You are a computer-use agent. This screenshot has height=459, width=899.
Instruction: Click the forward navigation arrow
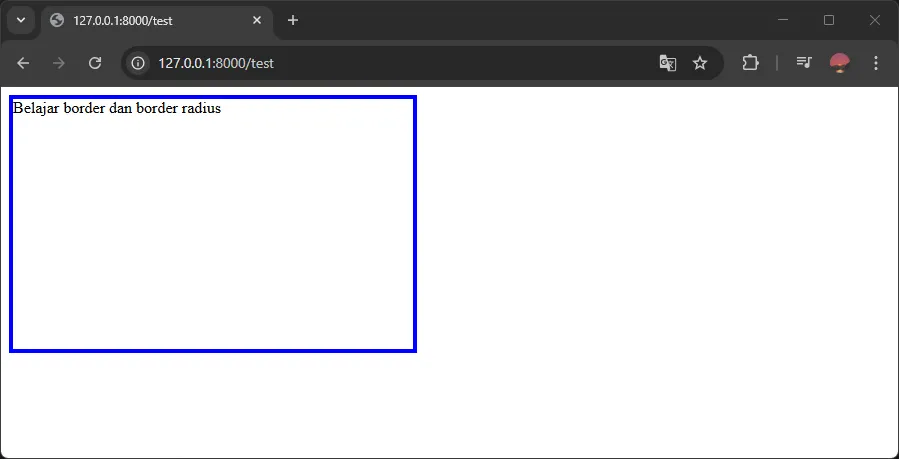coord(59,63)
